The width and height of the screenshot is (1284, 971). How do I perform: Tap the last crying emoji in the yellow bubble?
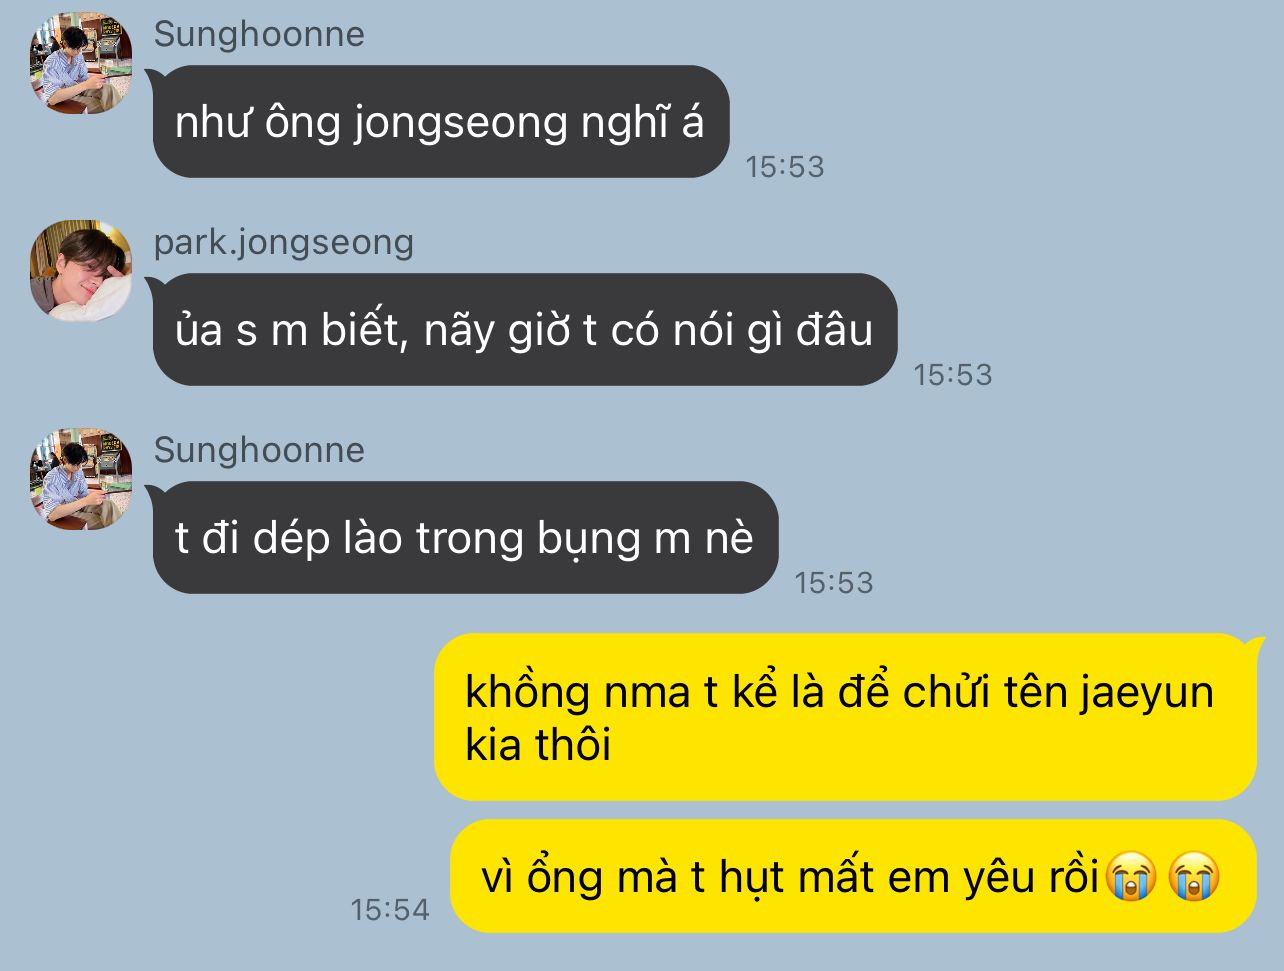click(x=1193, y=879)
